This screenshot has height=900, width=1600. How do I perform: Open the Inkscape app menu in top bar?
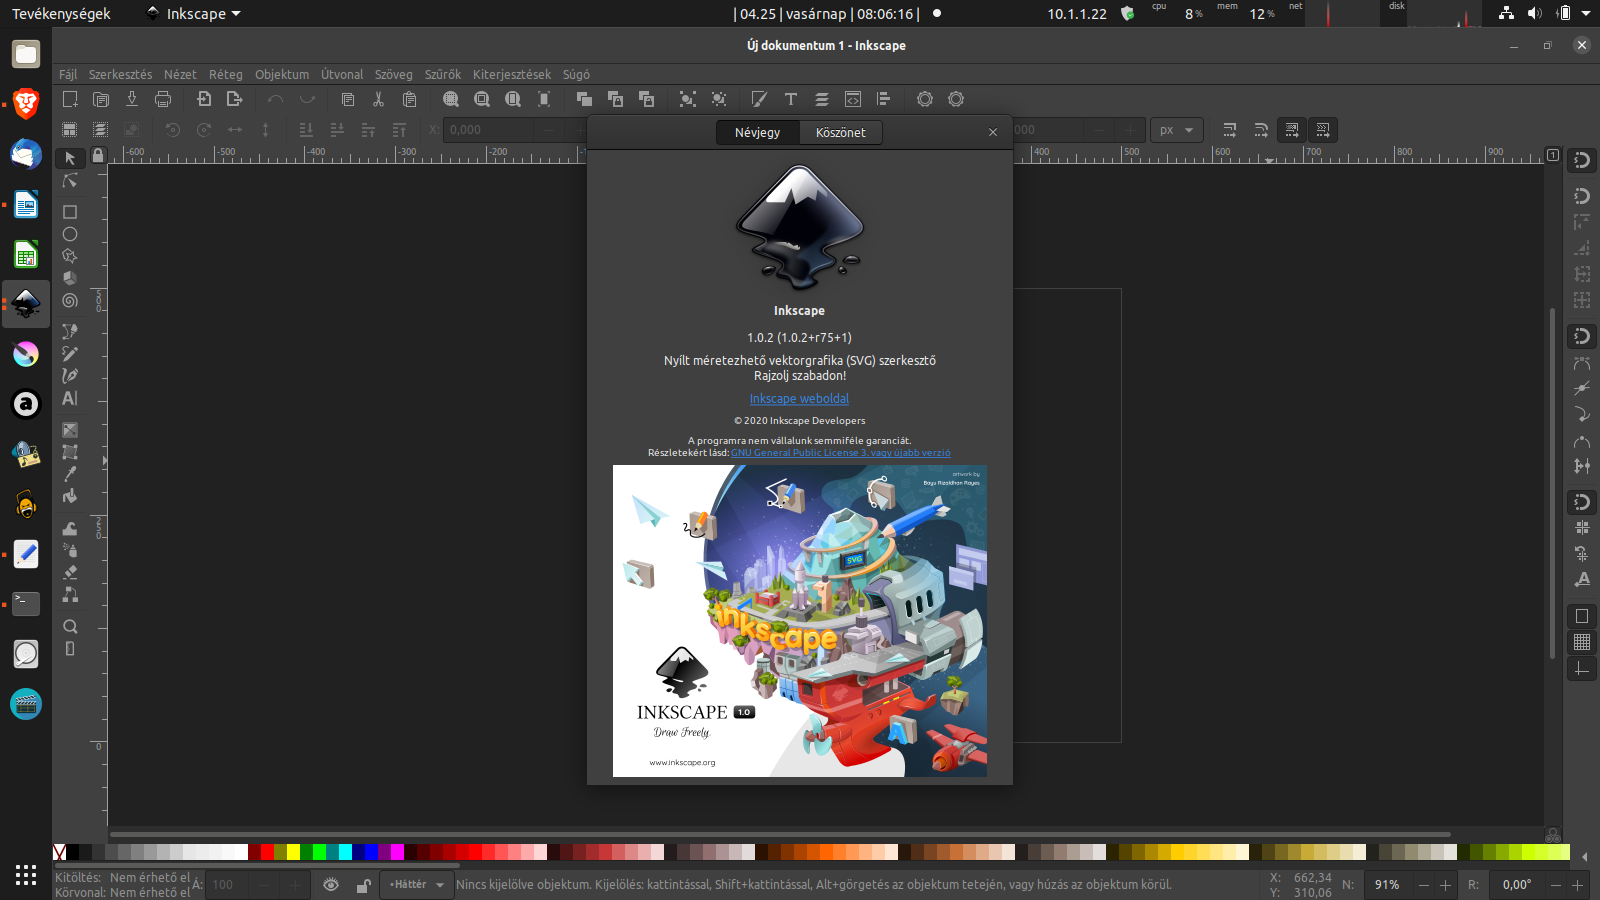pyautogui.click(x=194, y=14)
